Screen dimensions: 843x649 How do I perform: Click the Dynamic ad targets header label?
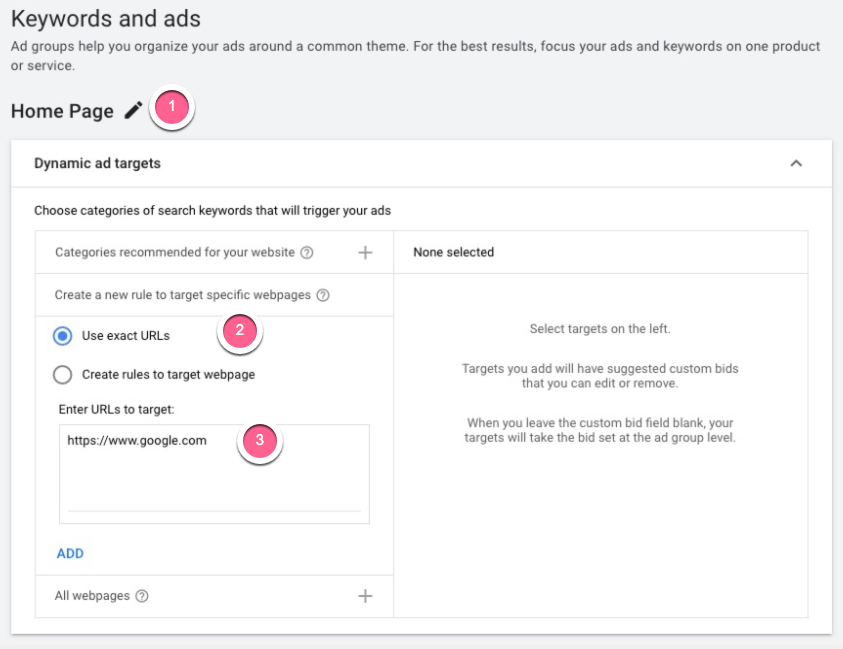[97, 163]
